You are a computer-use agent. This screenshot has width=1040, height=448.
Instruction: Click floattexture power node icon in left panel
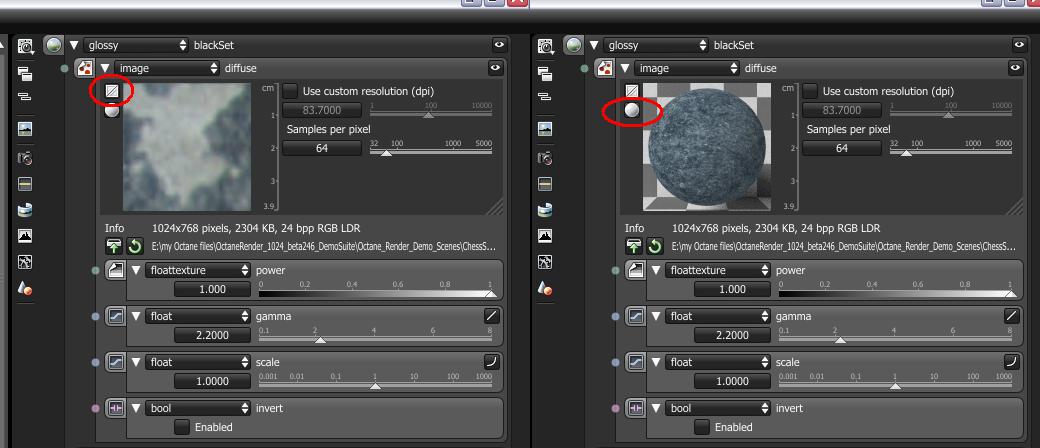tap(116, 270)
